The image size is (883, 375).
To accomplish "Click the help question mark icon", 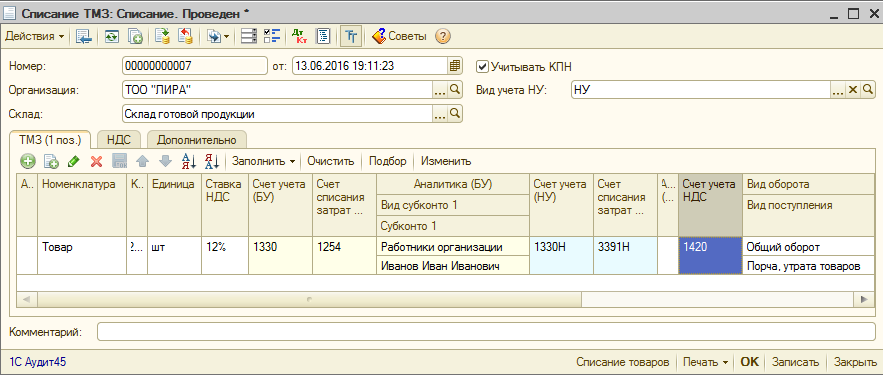I will click(443, 37).
